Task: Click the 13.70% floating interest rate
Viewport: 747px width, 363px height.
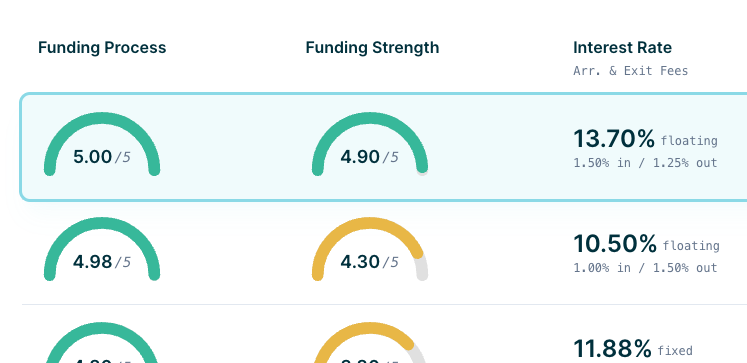Action: click(x=645, y=139)
